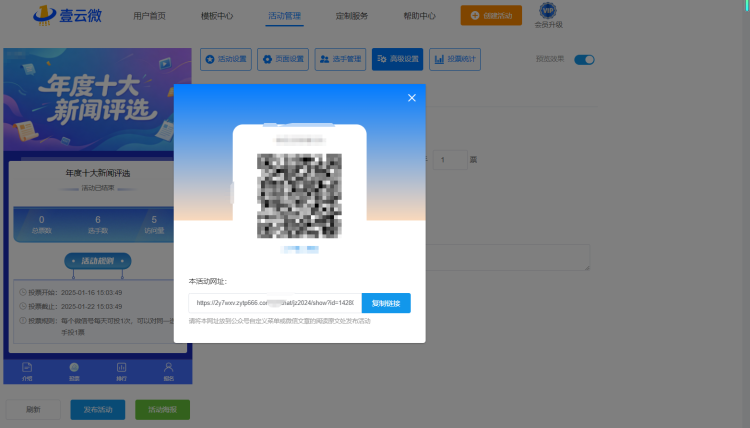Click the people icon on 选手管理
Viewport: 750px width, 428px height.
click(x=324, y=59)
